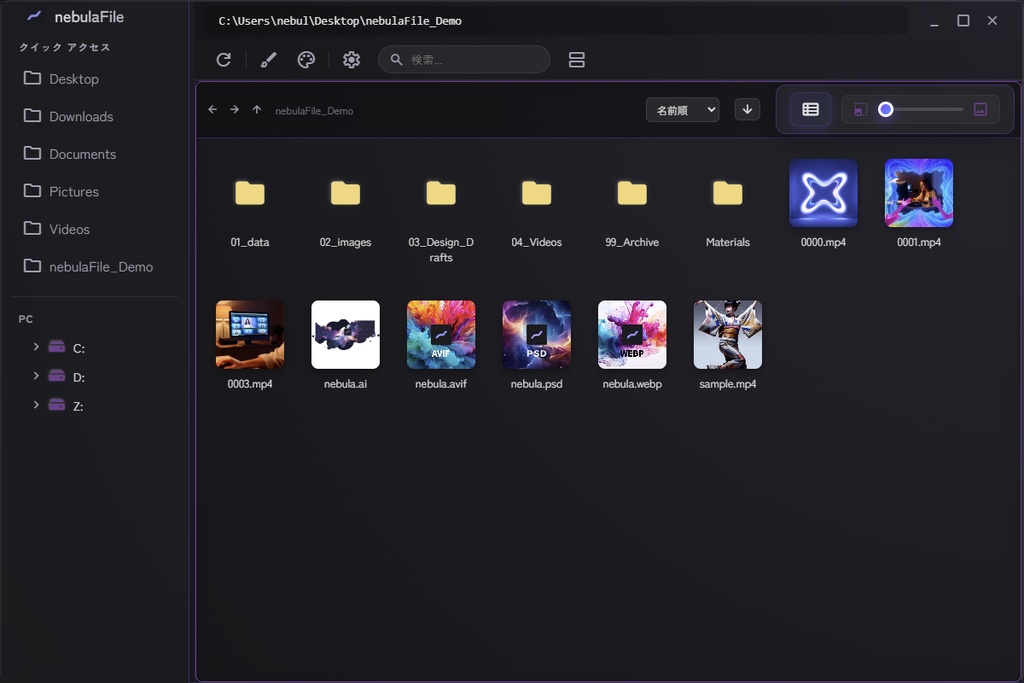Reverse sort direction with down arrow button

(x=747, y=109)
